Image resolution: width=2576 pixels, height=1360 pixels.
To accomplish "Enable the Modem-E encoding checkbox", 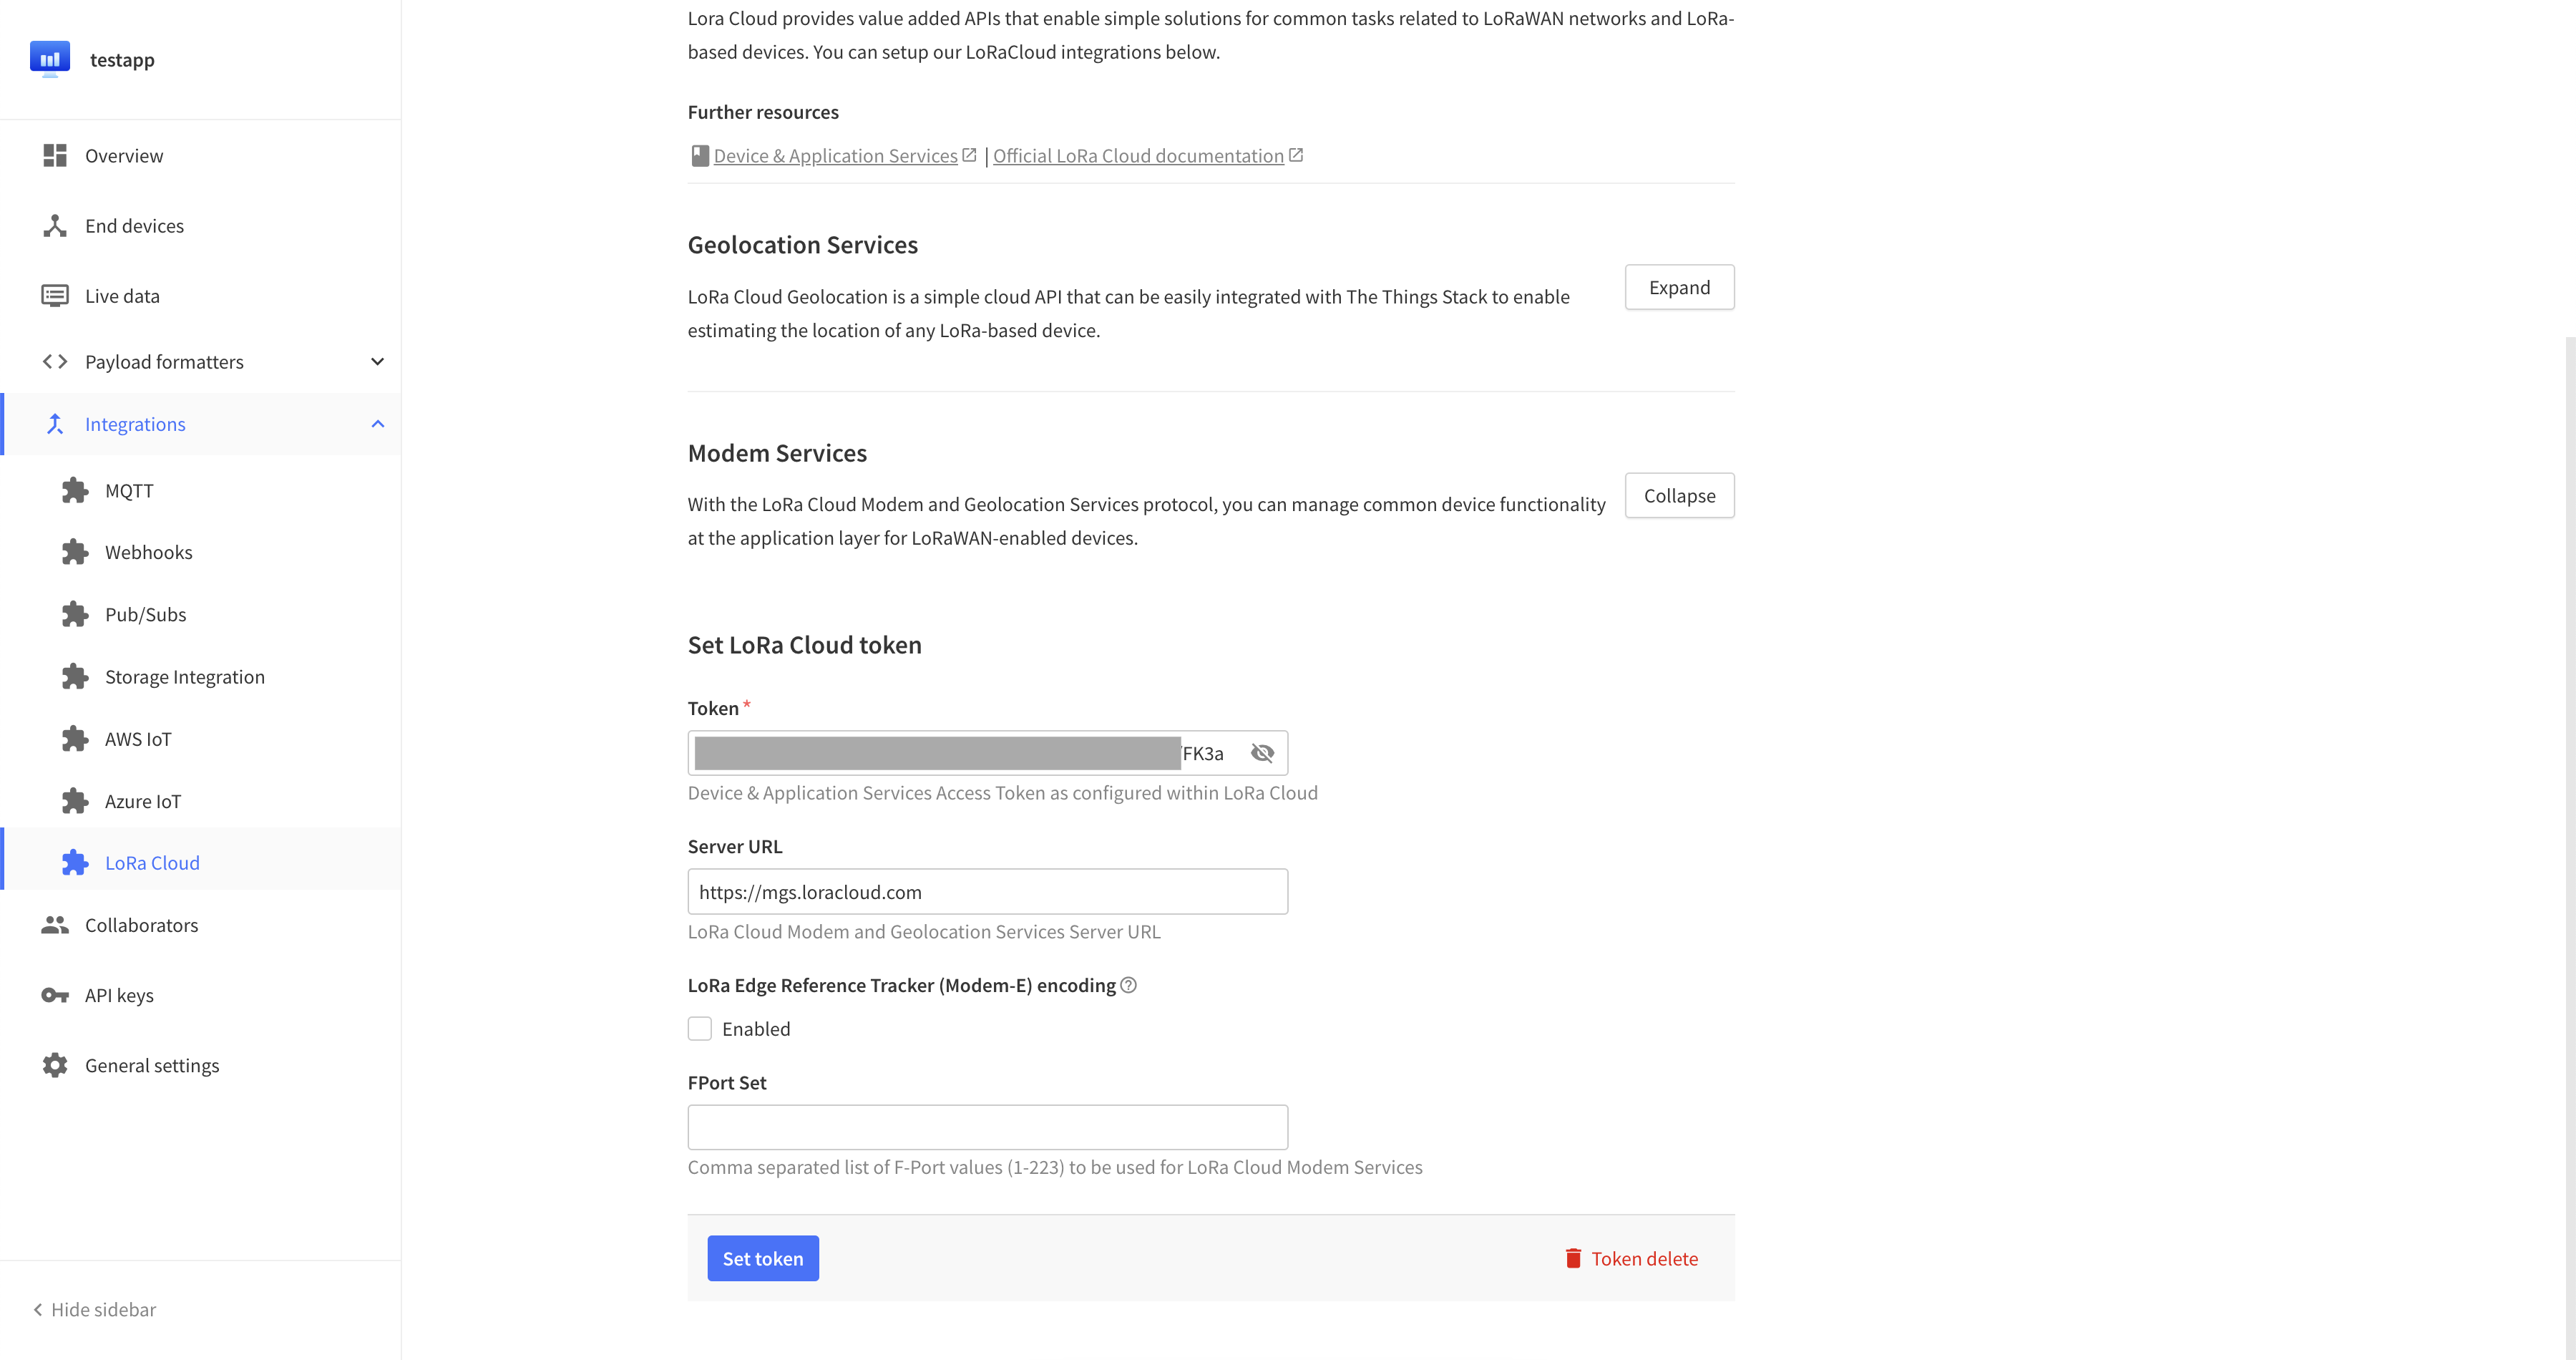I will [x=700, y=1029].
